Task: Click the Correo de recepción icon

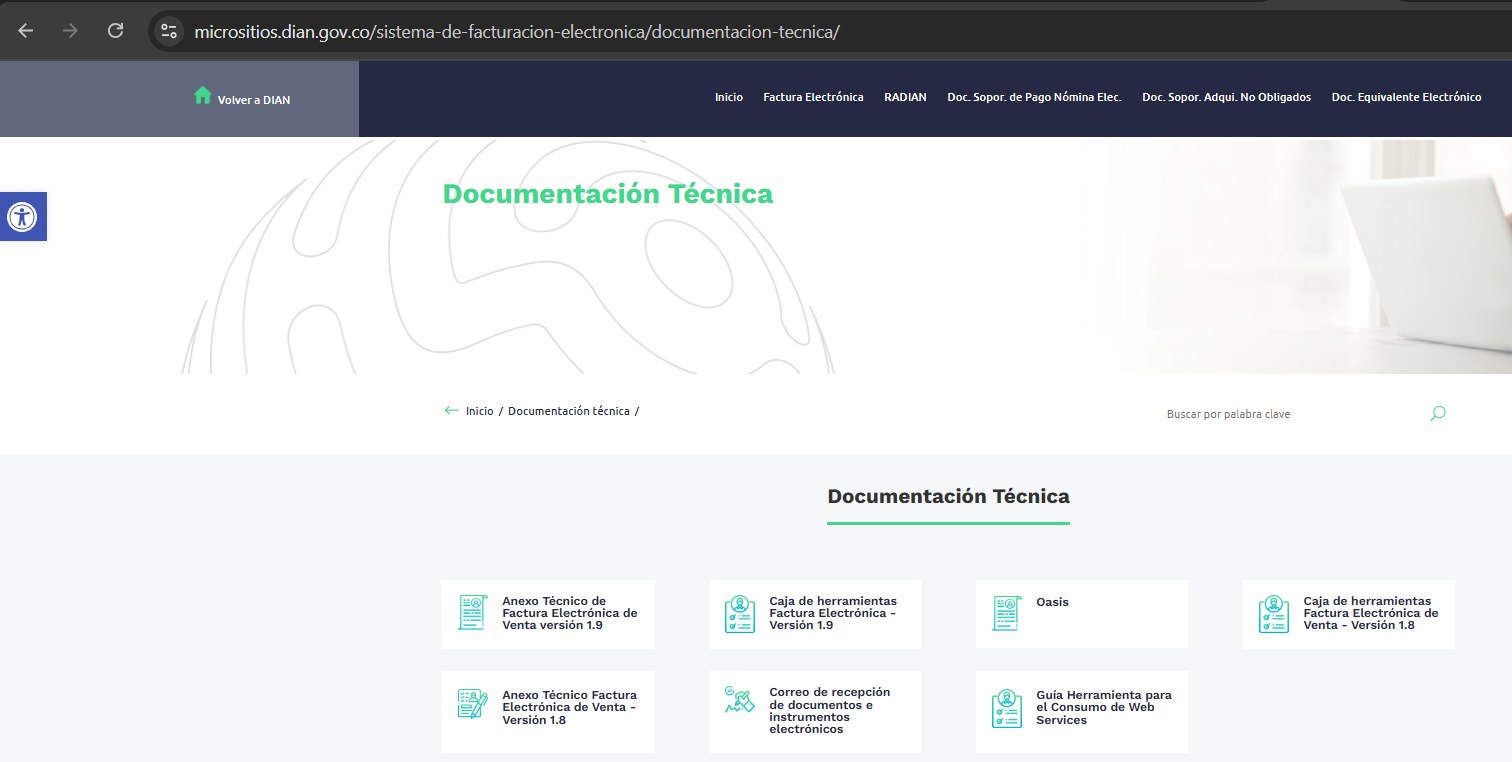Action: point(740,699)
